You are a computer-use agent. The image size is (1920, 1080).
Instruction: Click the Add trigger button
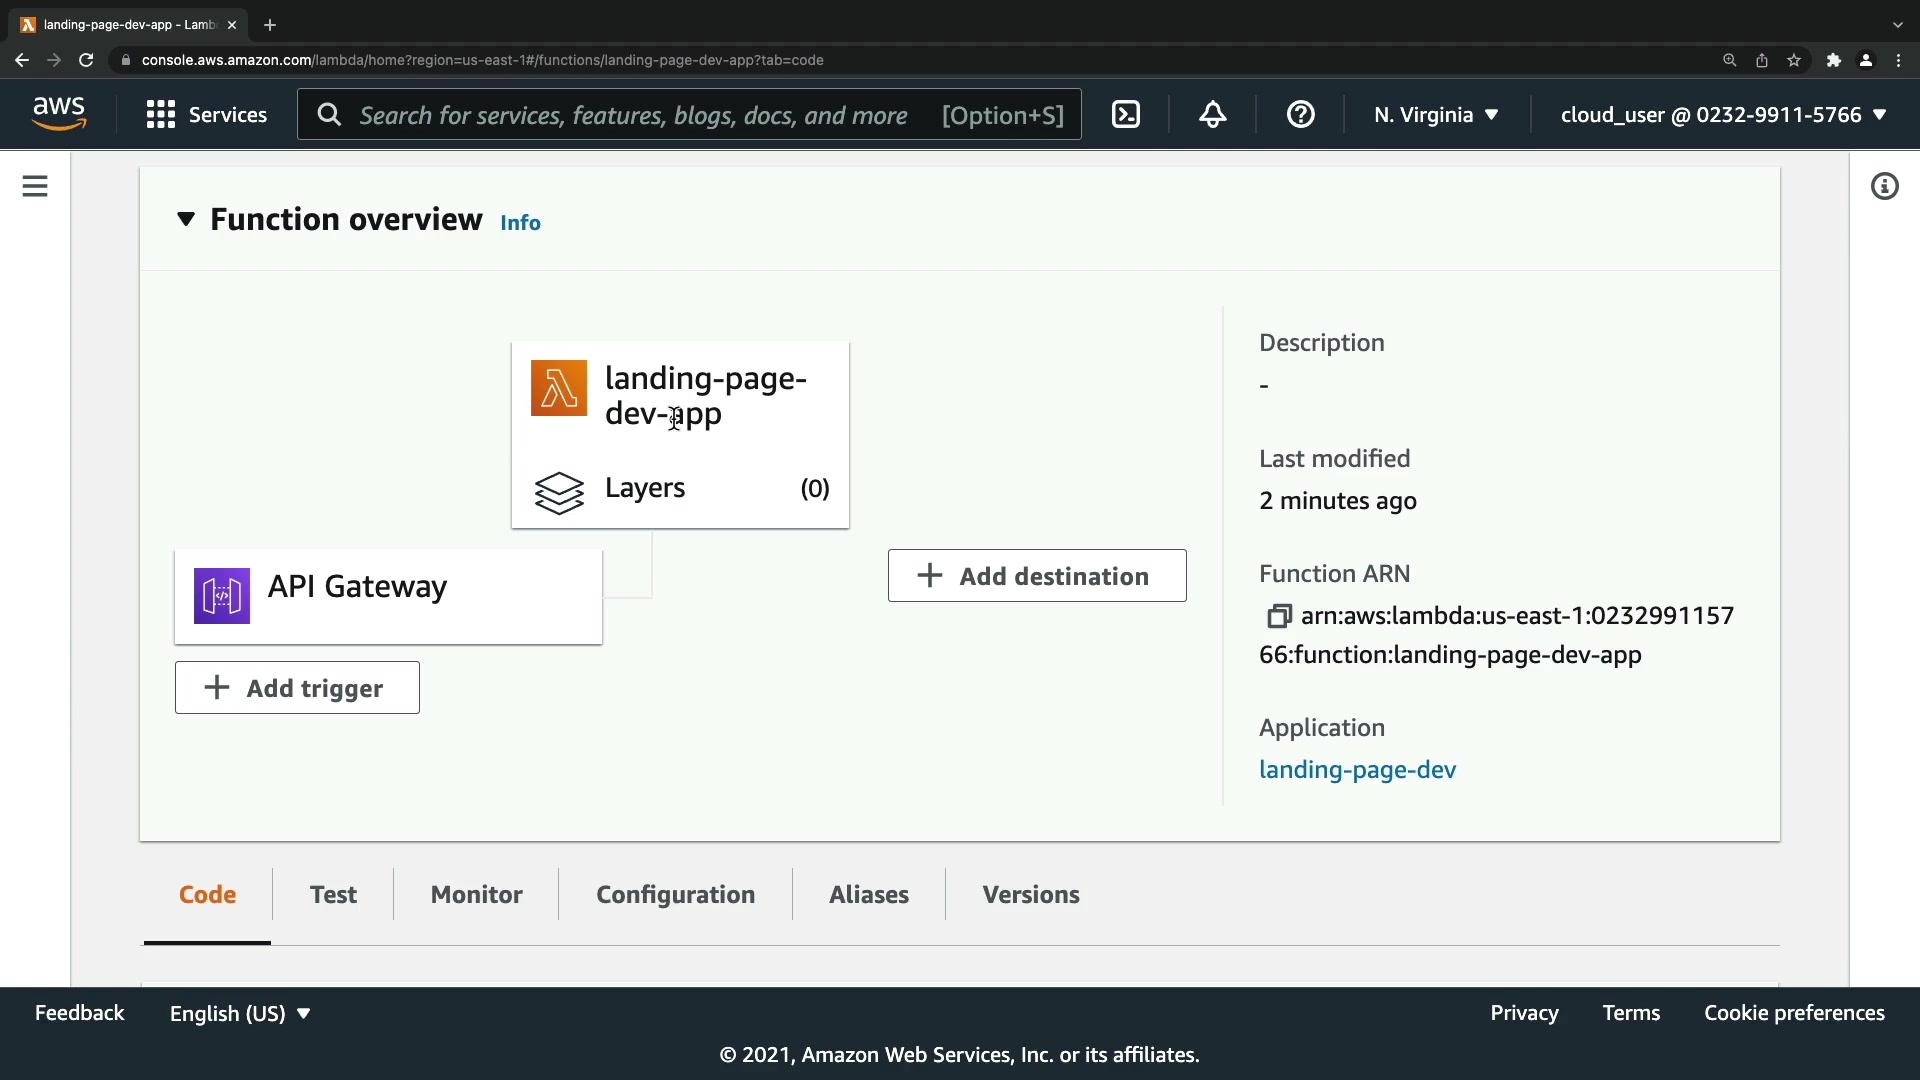click(x=297, y=688)
